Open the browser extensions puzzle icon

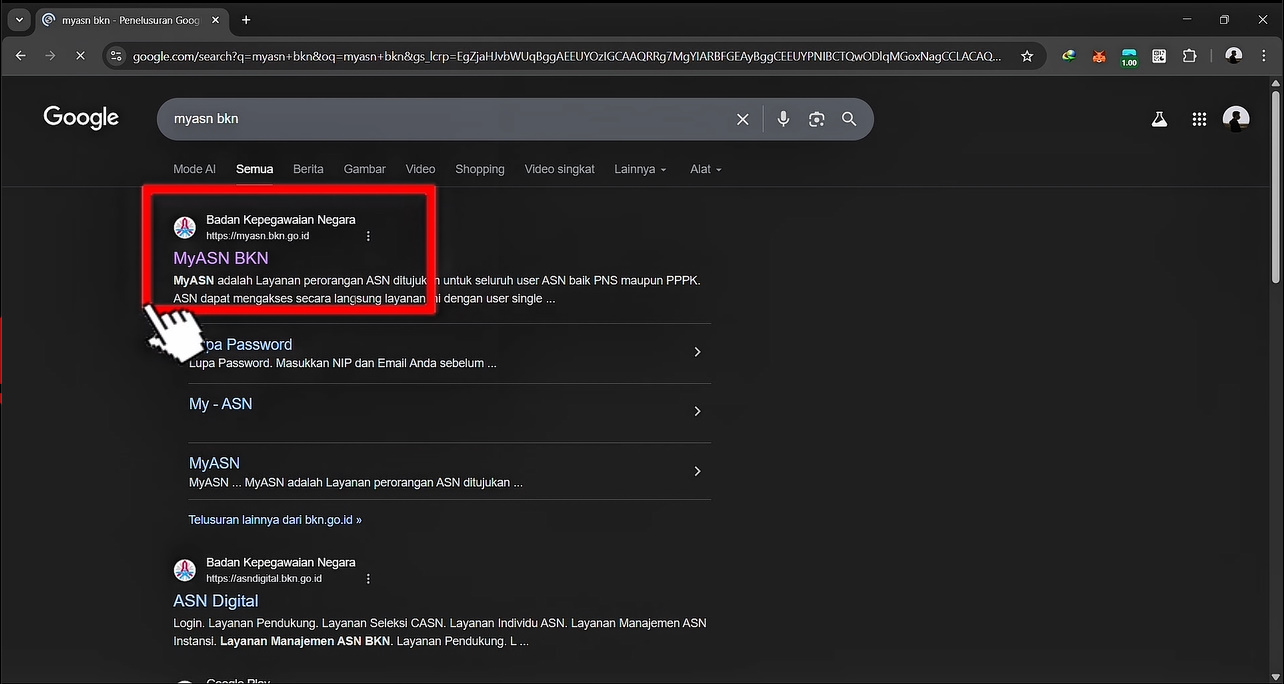pyautogui.click(x=1189, y=56)
